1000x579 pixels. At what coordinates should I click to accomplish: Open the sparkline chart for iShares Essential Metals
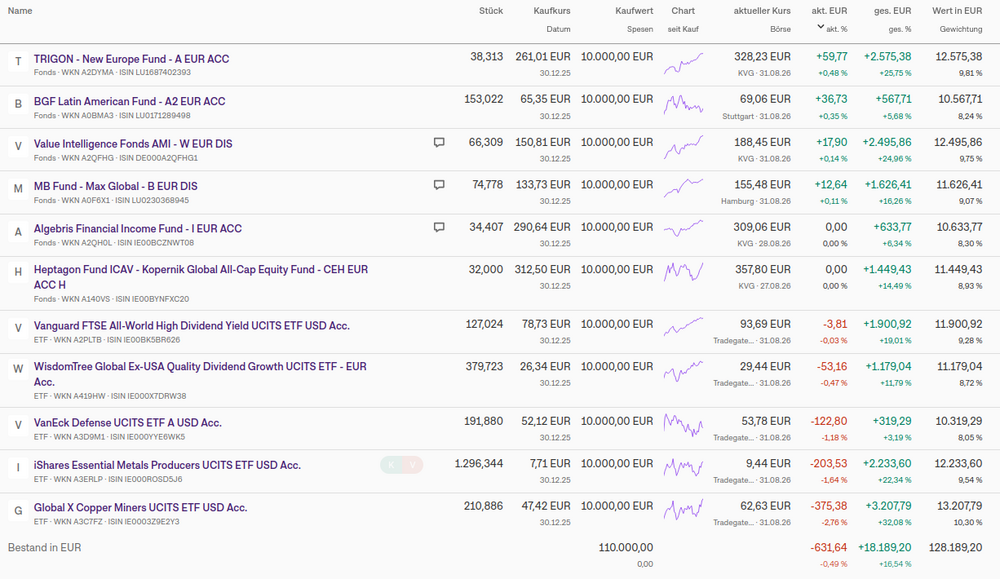point(683,468)
